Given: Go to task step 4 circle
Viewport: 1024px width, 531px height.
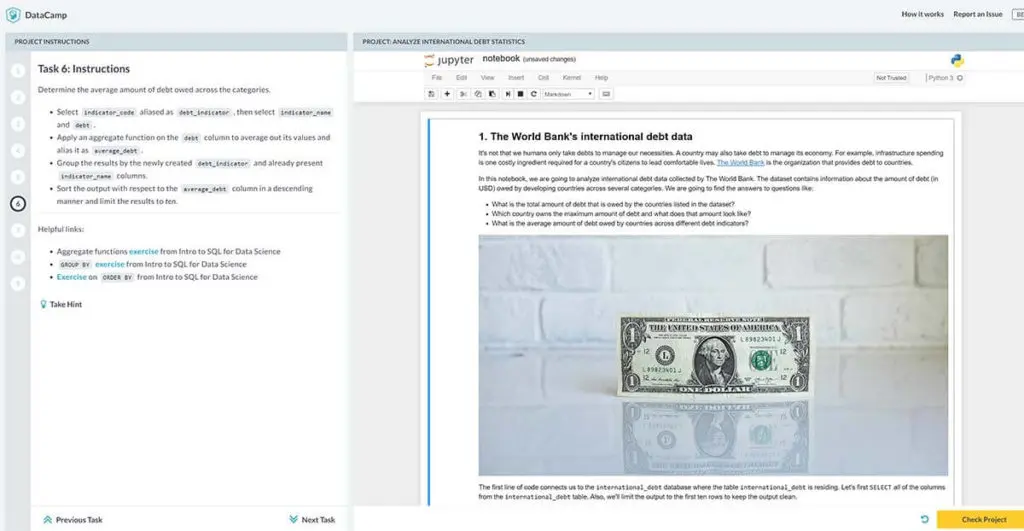Looking at the screenshot, I should [18, 150].
